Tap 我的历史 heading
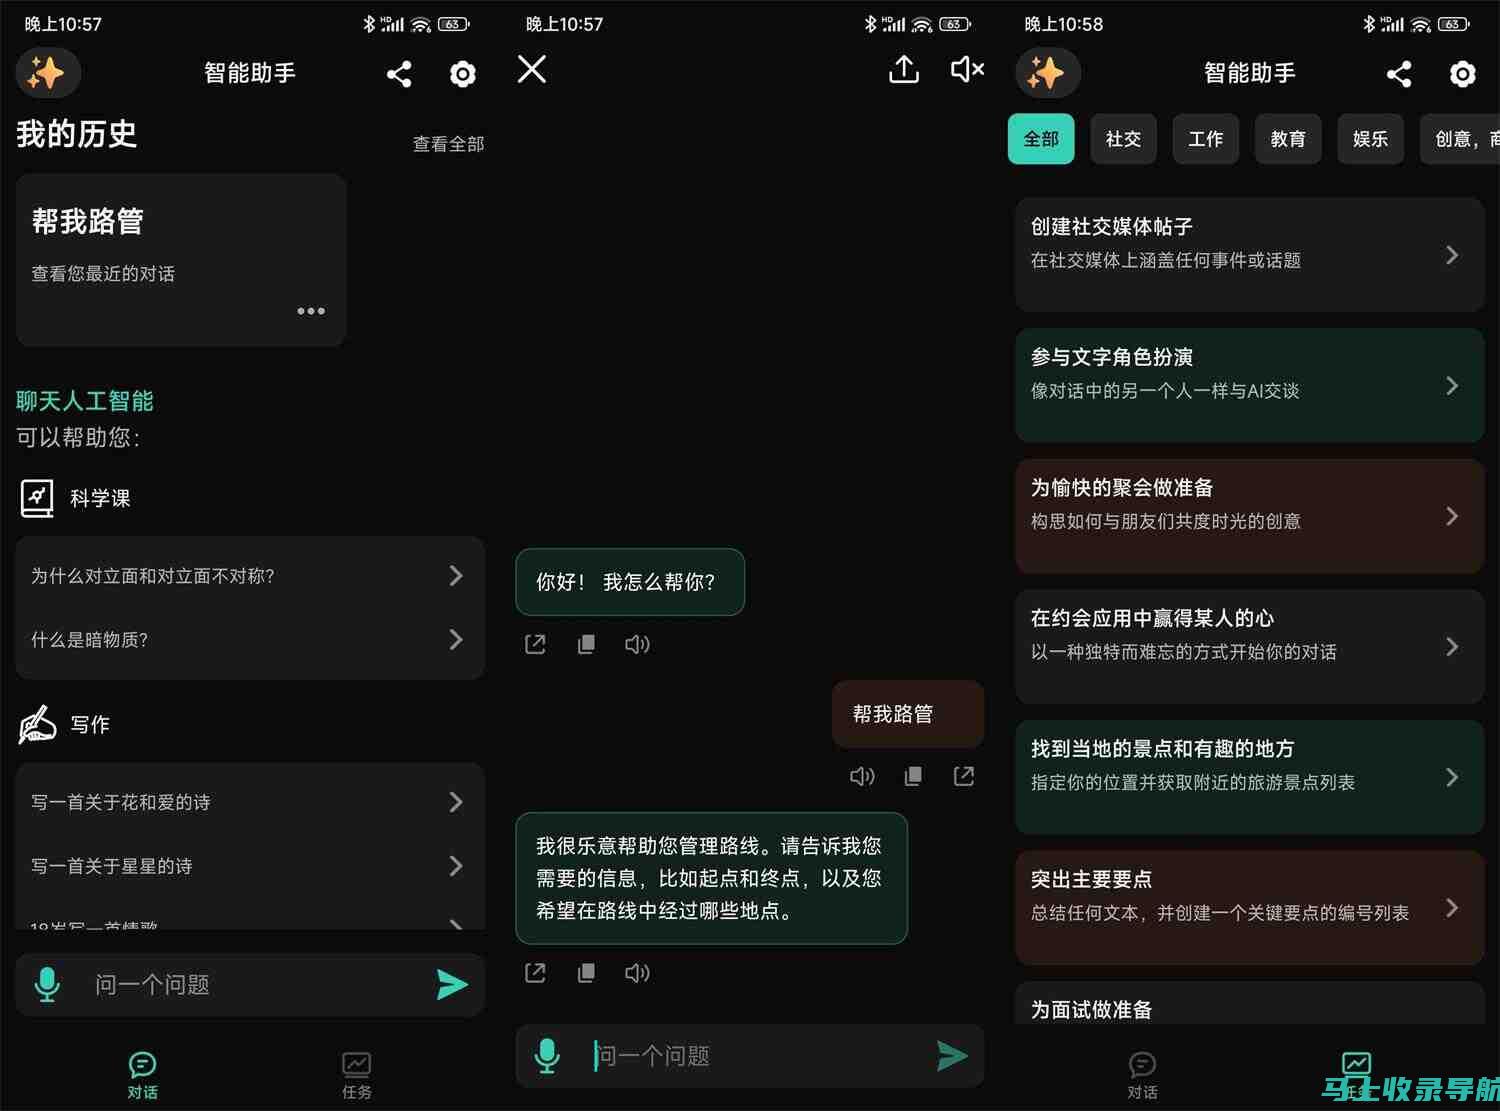 click(x=76, y=134)
